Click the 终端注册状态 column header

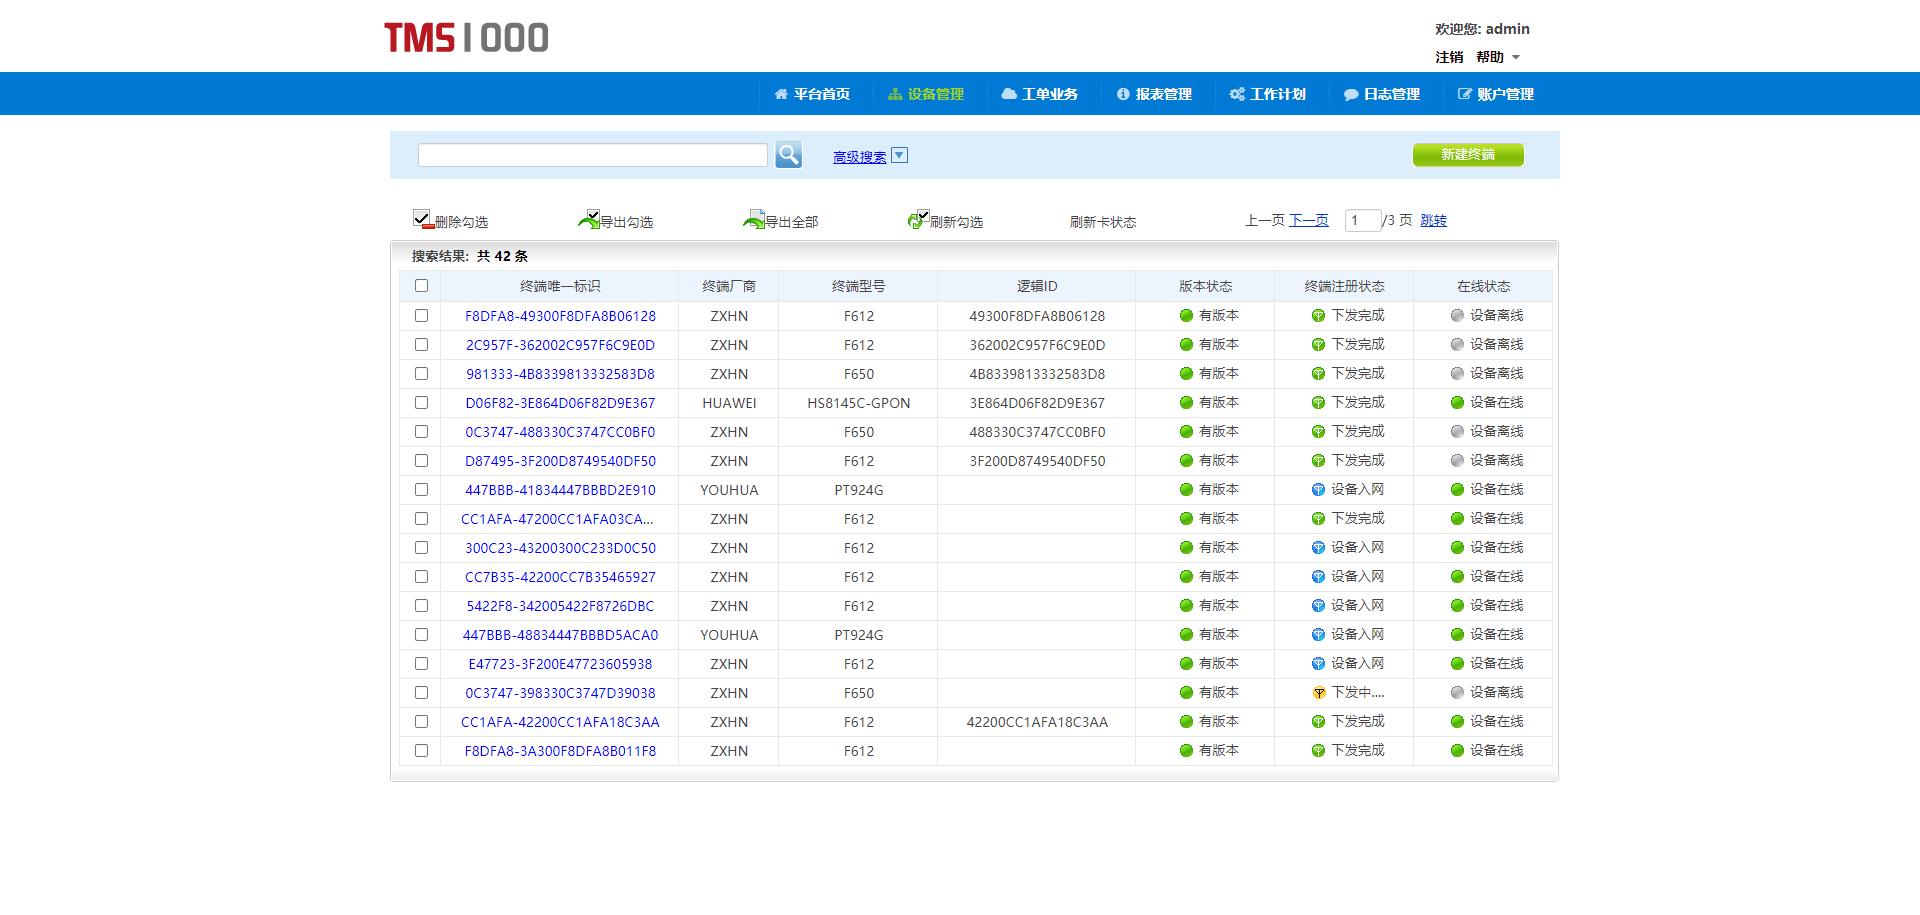coord(1344,286)
